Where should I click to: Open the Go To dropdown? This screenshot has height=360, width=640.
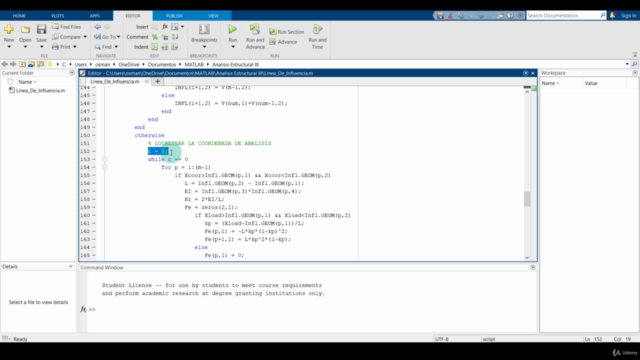(107, 37)
